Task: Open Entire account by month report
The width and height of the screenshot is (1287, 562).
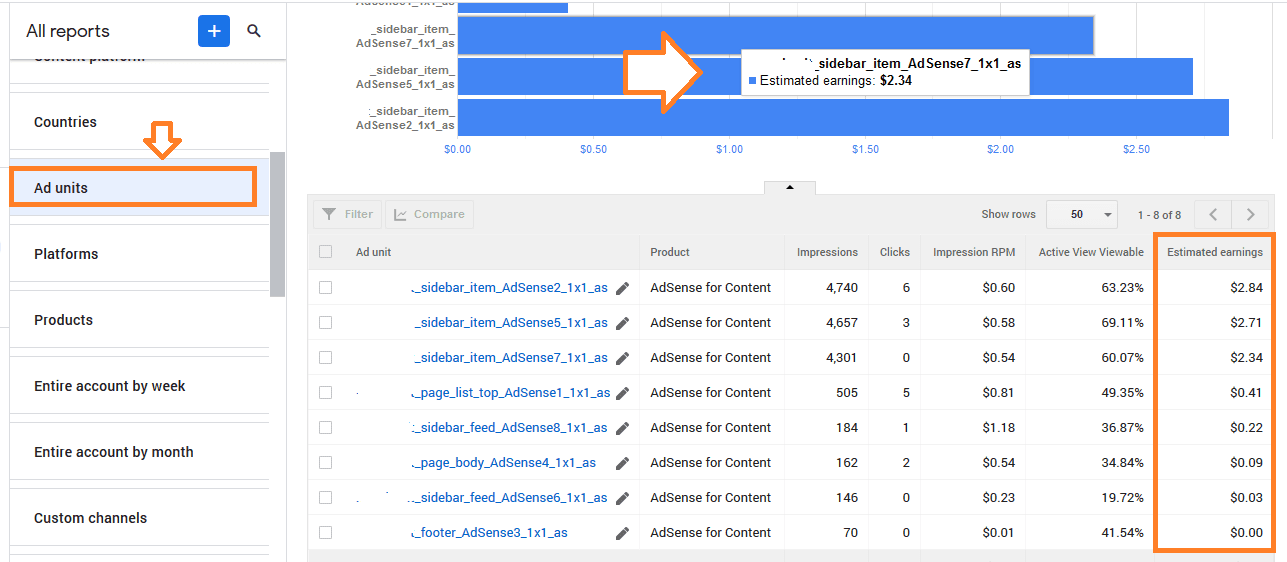Action: pyautogui.click(x=139, y=452)
